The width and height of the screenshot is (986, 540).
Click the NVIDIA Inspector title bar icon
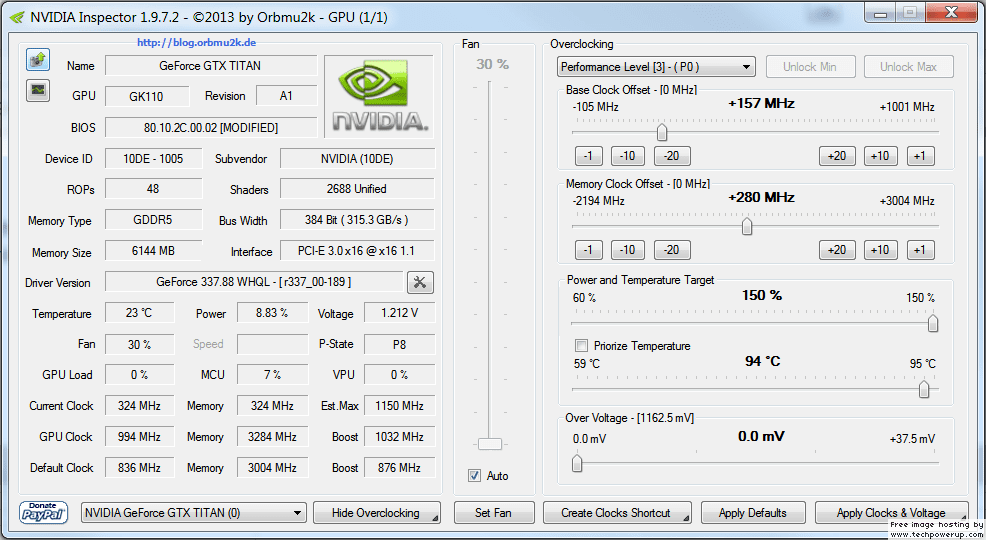(x=17, y=17)
